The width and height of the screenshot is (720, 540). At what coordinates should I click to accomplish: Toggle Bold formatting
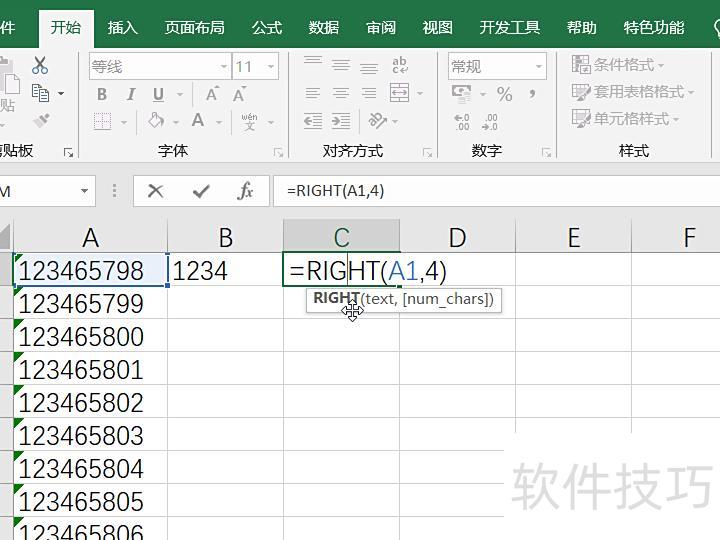click(x=102, y=95)
